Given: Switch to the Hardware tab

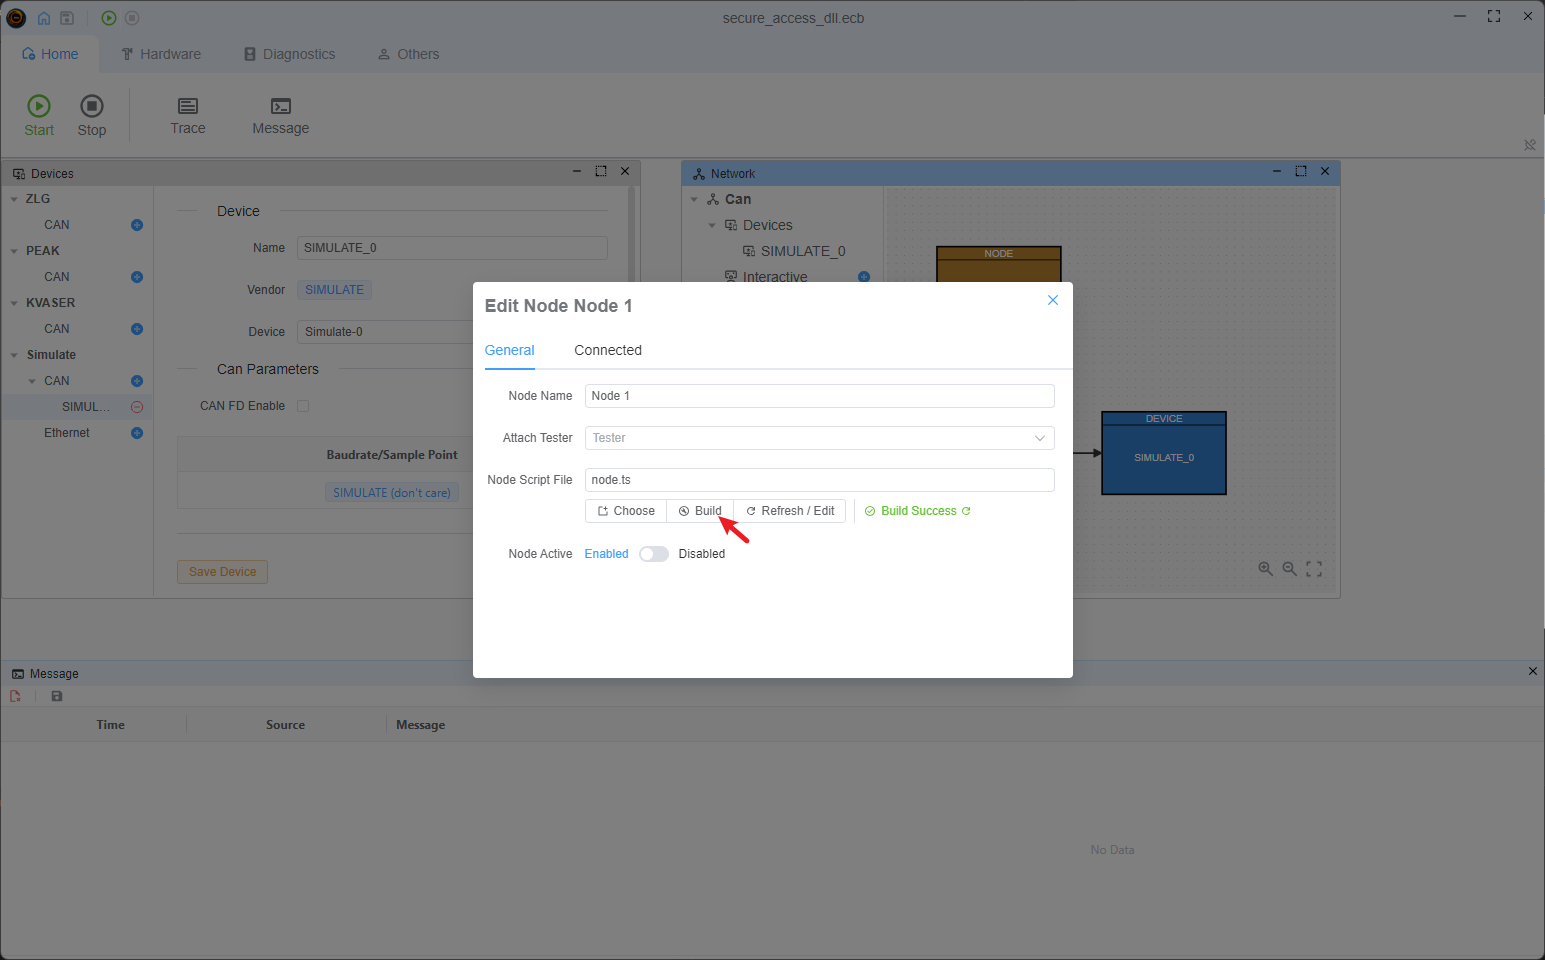Looking at the screenshot, I should tap(161, 54).
